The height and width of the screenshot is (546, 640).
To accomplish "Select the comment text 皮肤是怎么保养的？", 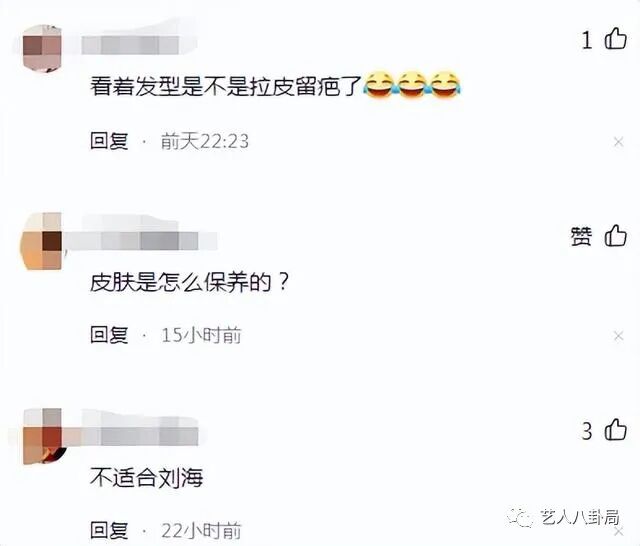I will (190, 282).
